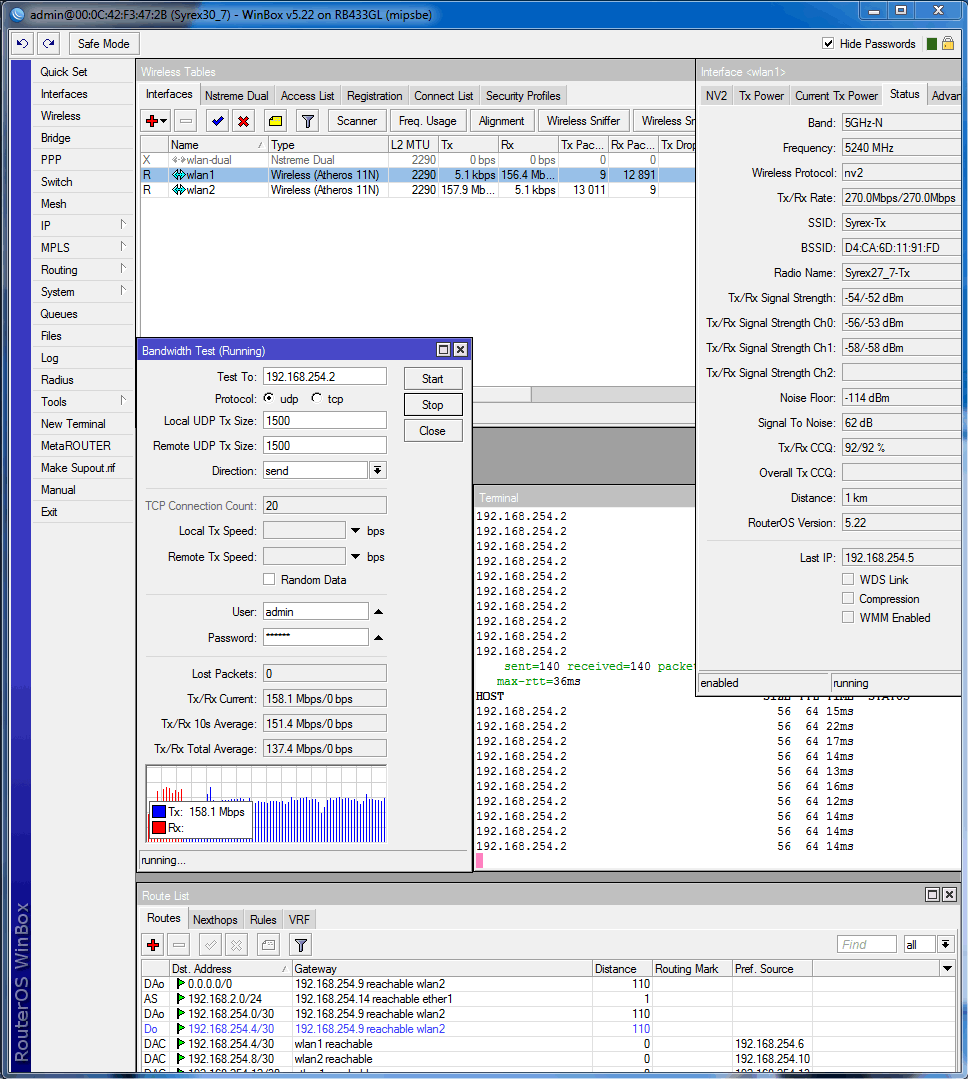Expand Remote Tx Speed field arrow
968x1079 pixels.
tap(356, 557)
